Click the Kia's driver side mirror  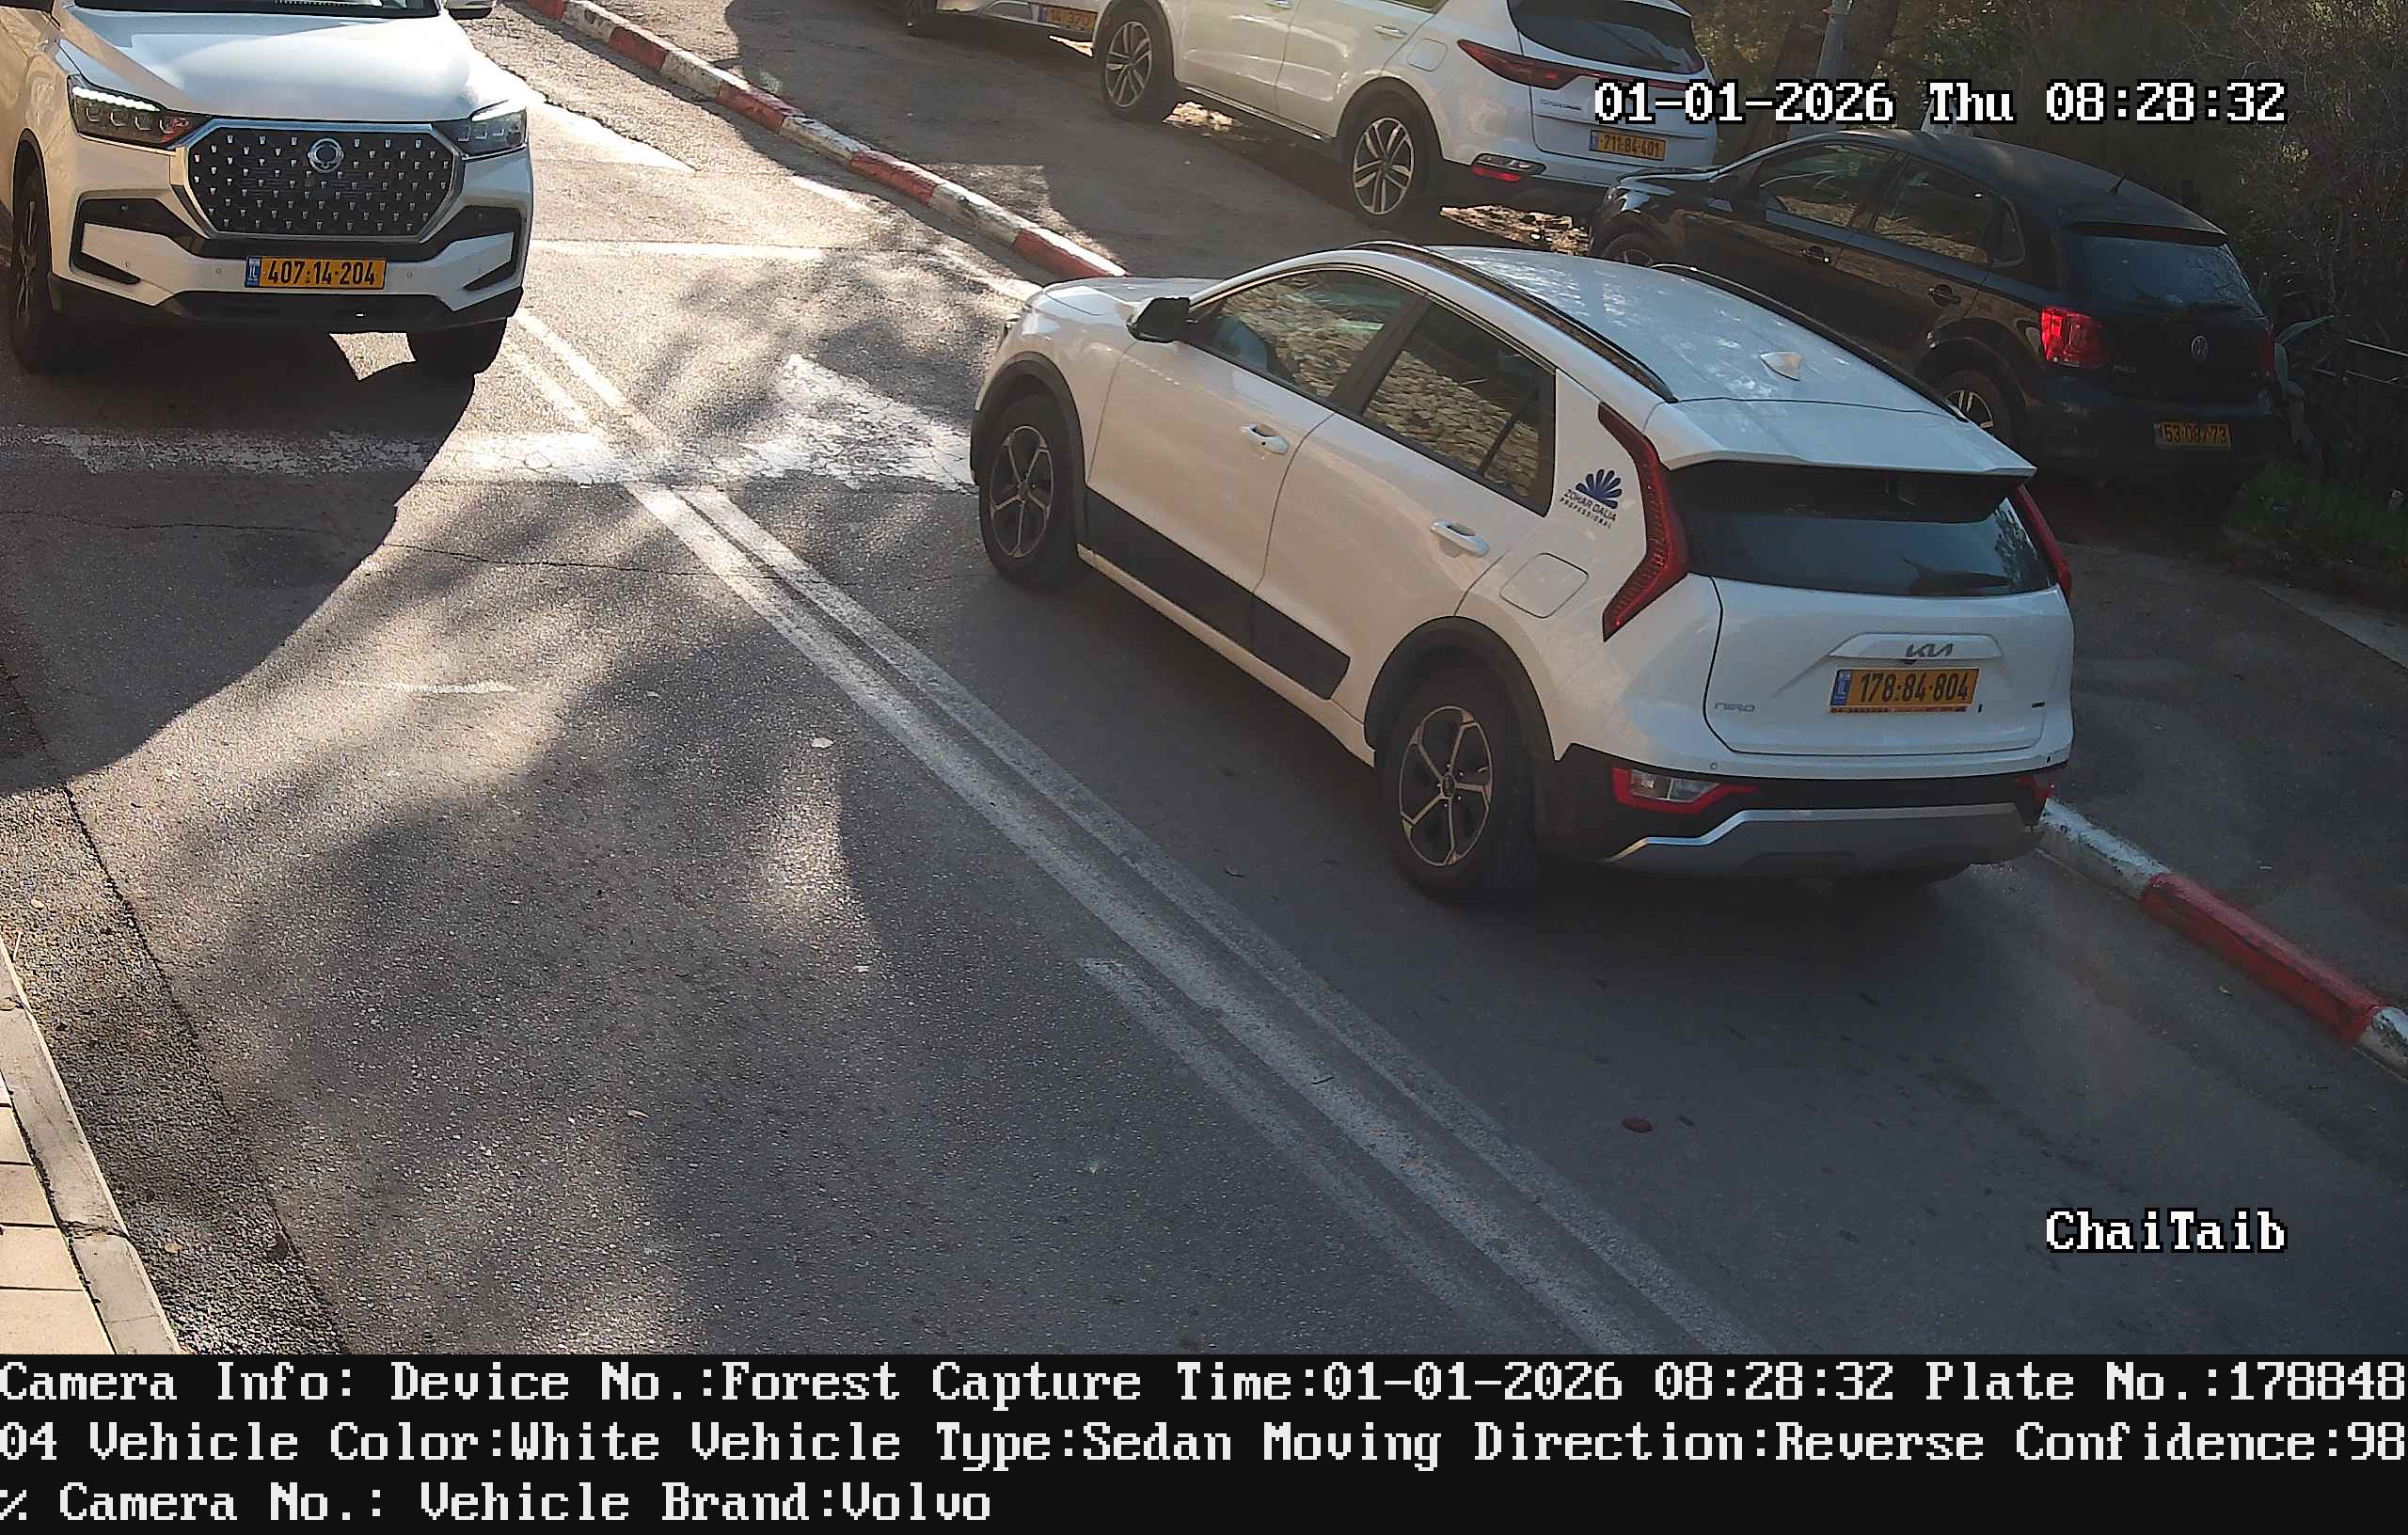pyautogui.click(x=1160, y=320)
